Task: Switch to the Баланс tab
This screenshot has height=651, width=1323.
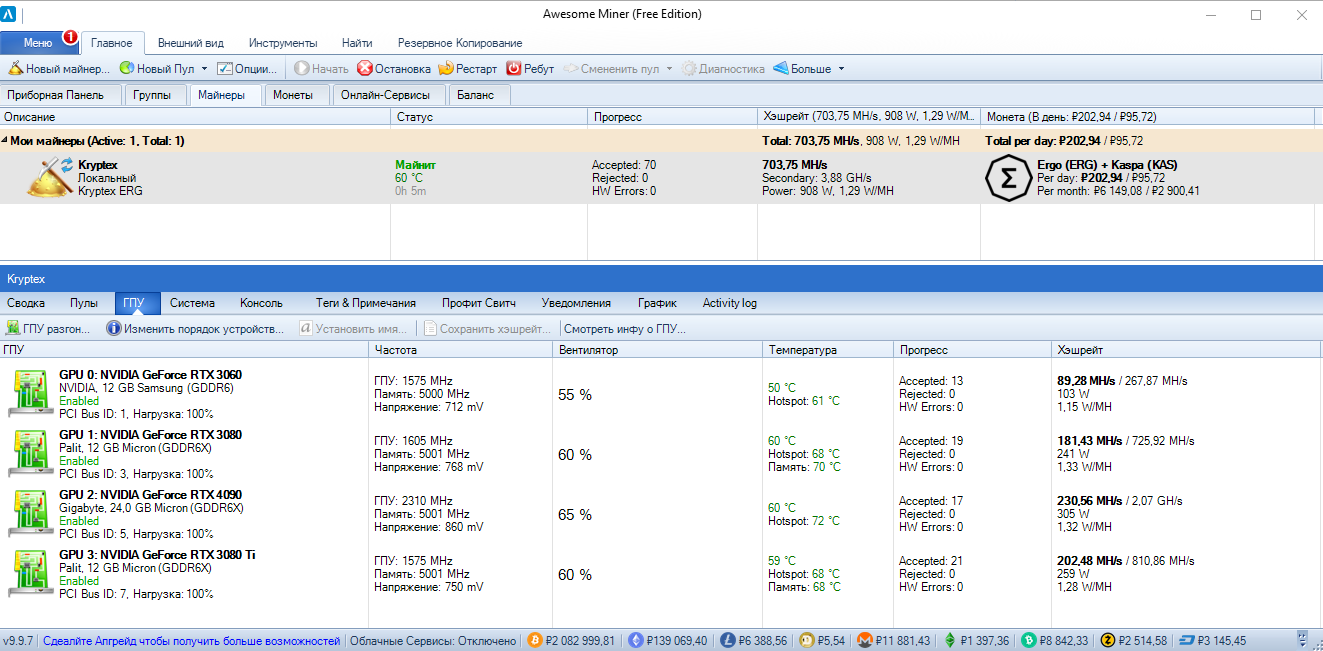Action: click(481, 95)
